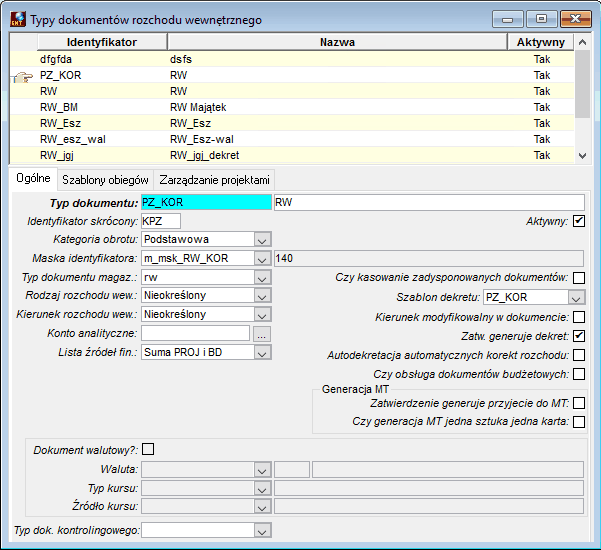The width and height of the screenshot is (601, 550).
Task: Open the Typ kursu dropdown
Action: click(x=262, y=489)
